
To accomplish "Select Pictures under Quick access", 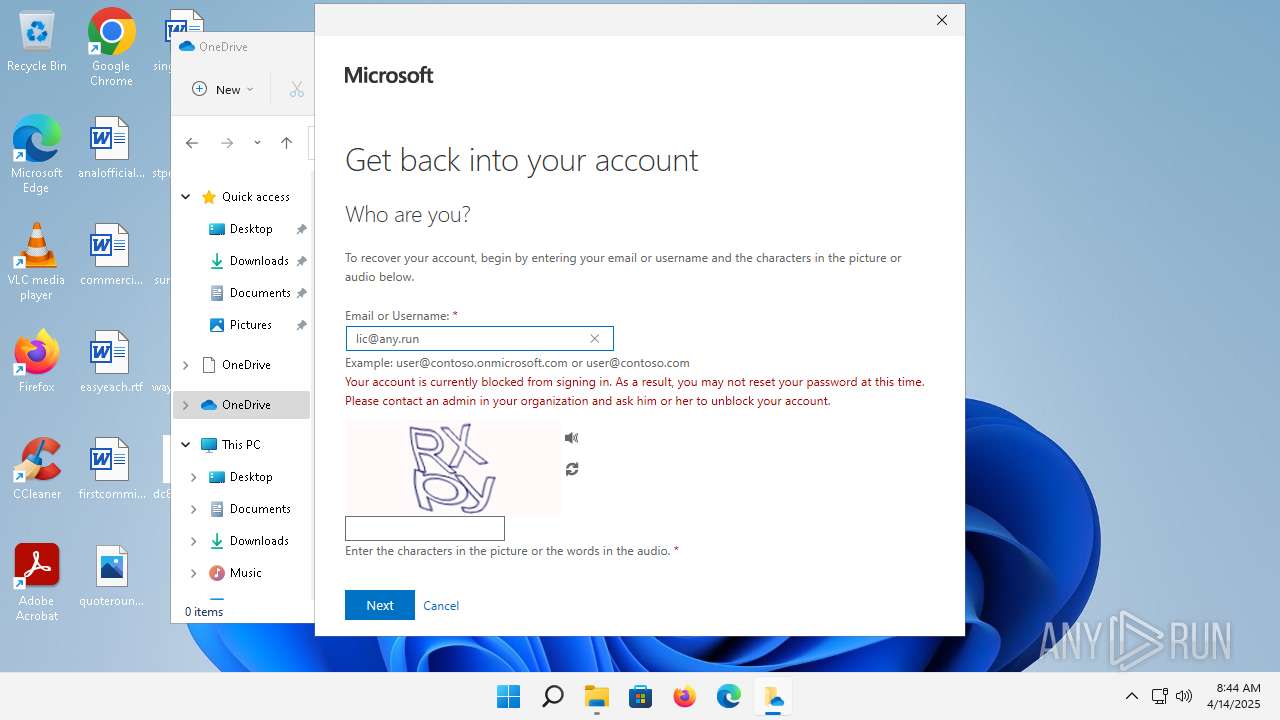I will pyautogui.click(x=250, y=325).
